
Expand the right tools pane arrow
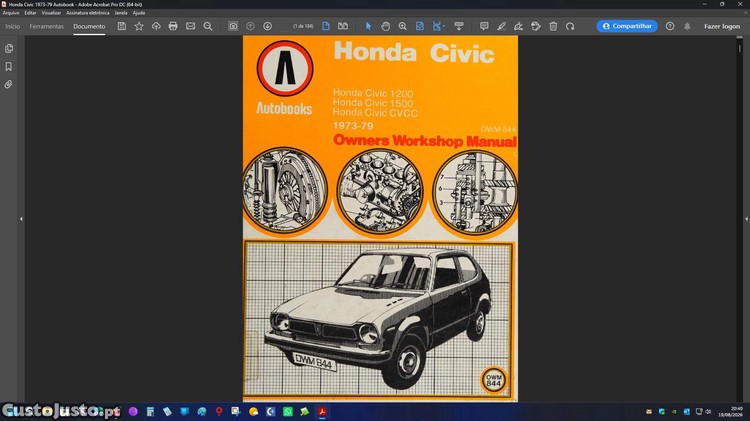tap(747, 219)
